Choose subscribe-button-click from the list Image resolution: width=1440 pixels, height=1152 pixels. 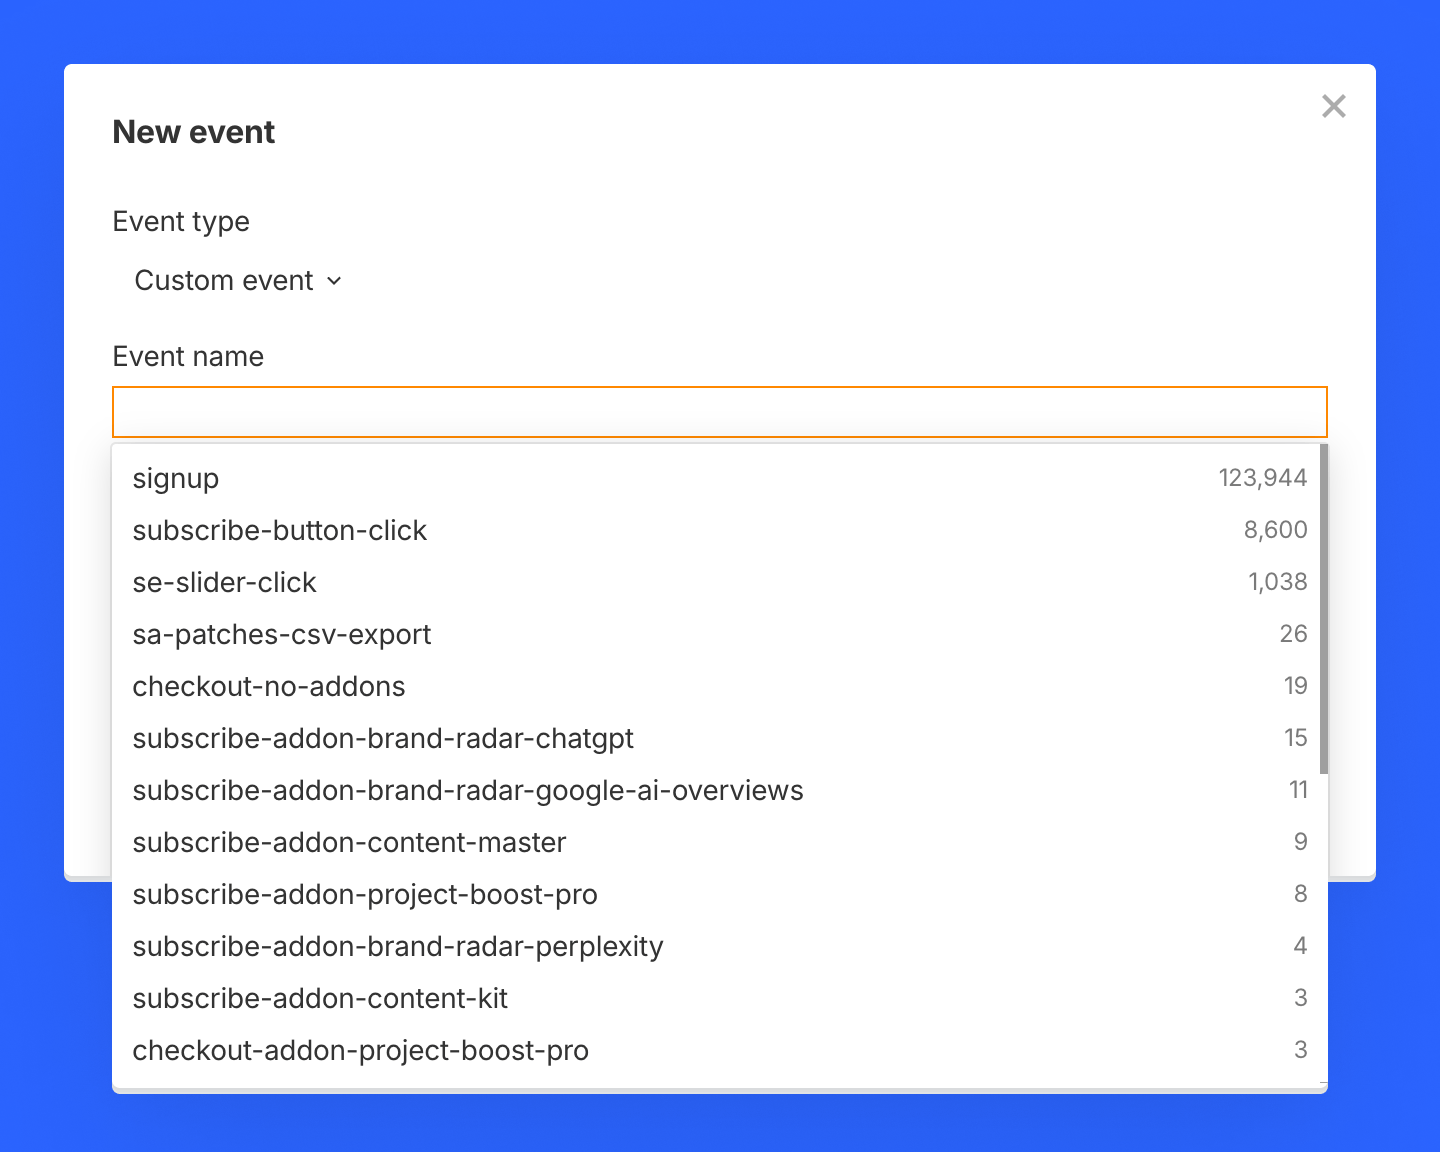tap(280, 531)
